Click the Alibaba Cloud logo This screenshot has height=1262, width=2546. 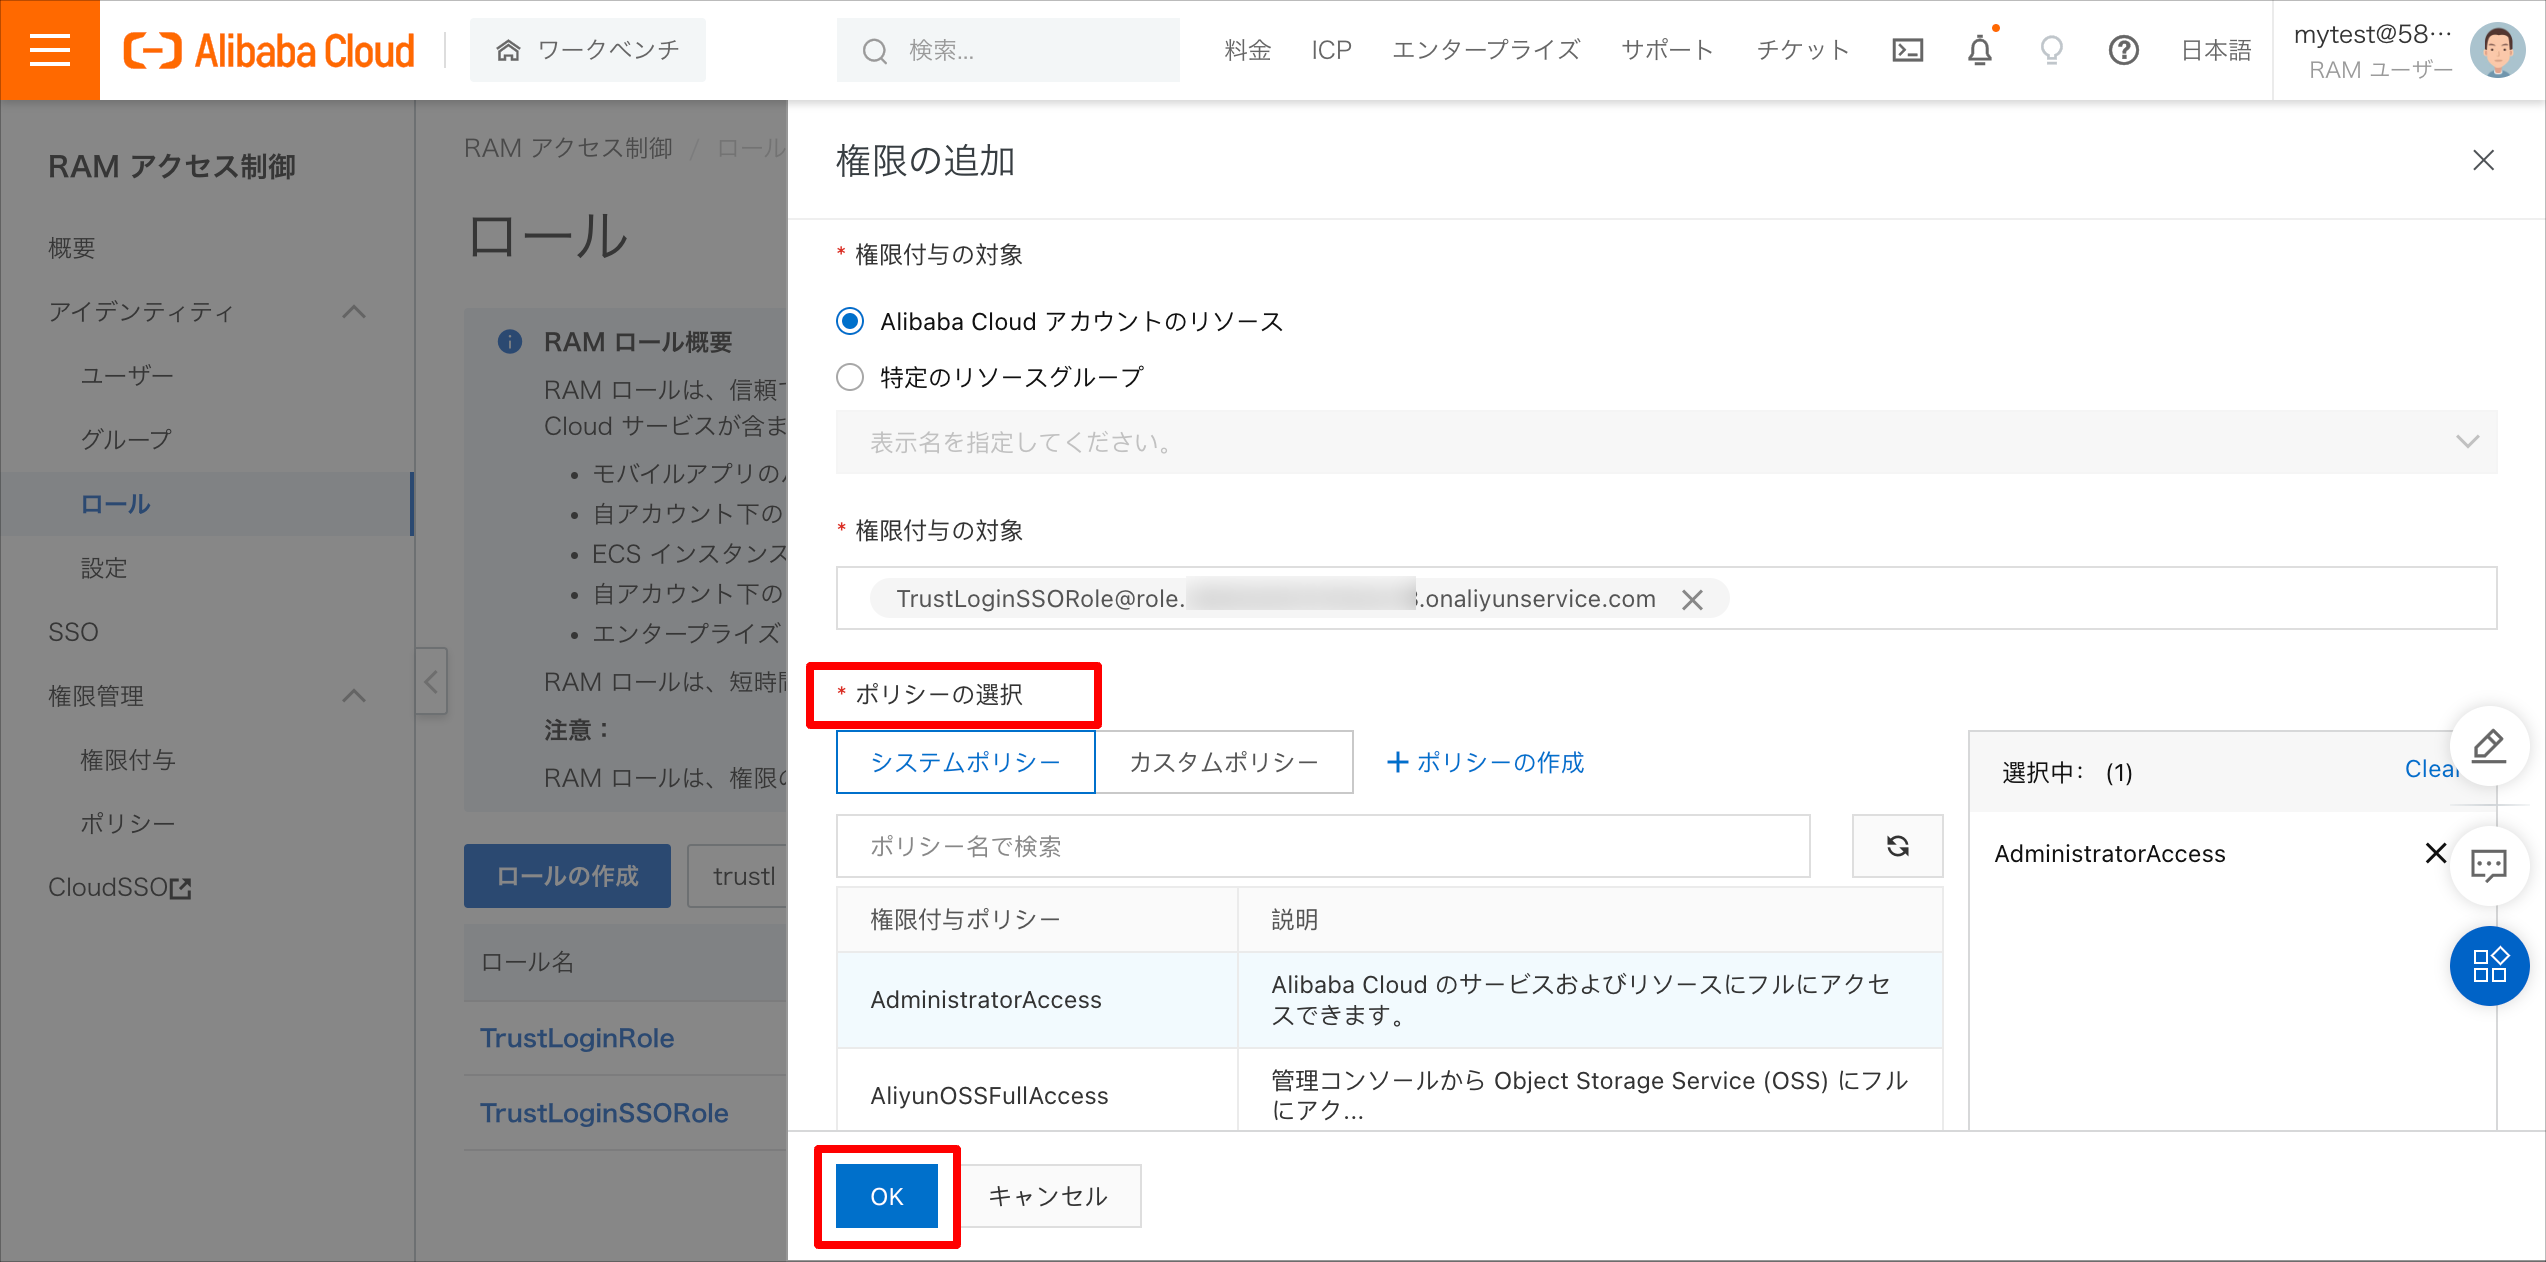(x=269, y=51)
